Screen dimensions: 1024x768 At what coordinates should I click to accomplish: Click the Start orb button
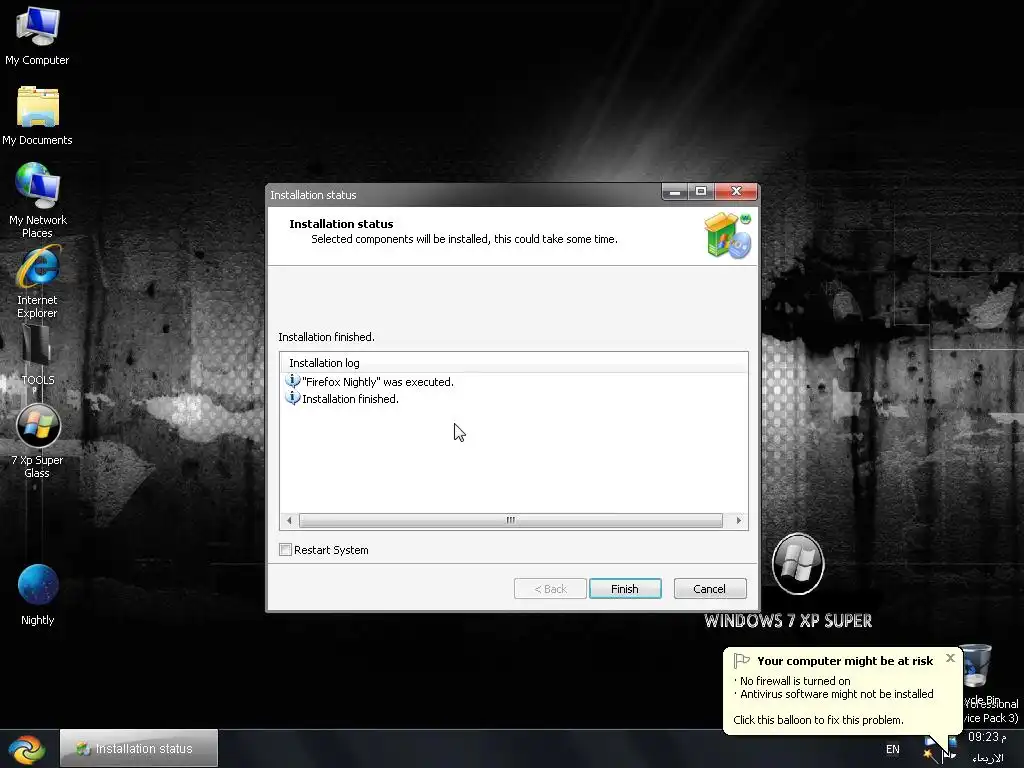[27, 749]
